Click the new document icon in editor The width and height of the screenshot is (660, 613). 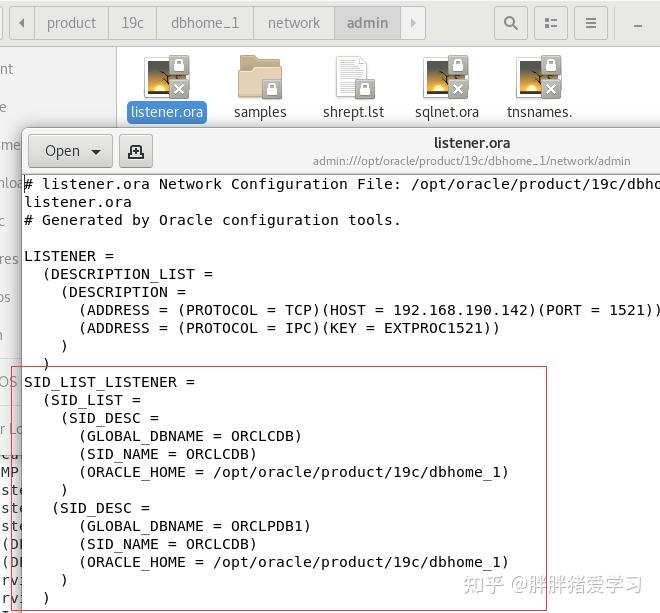click(136, 151)
